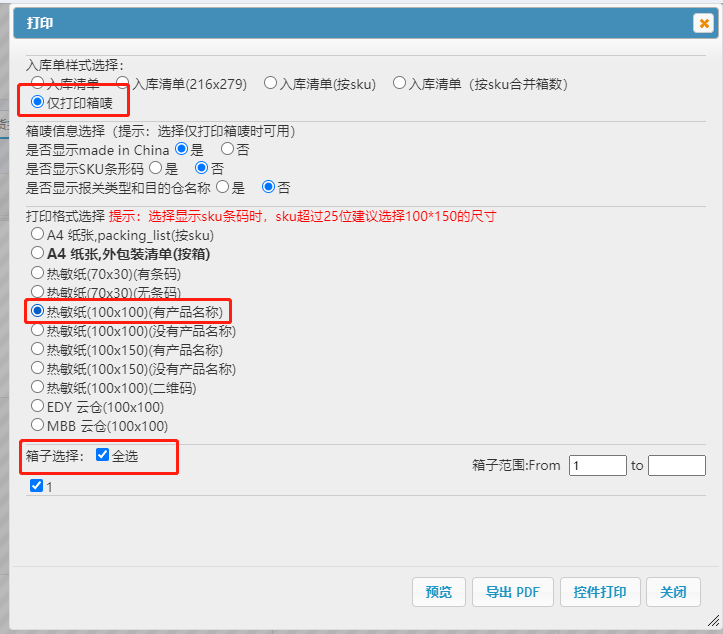Image resolution: width=723 pixels, height=634 pixels.
Task: Click the box range From input field
Action: click(x=596, y=465)
